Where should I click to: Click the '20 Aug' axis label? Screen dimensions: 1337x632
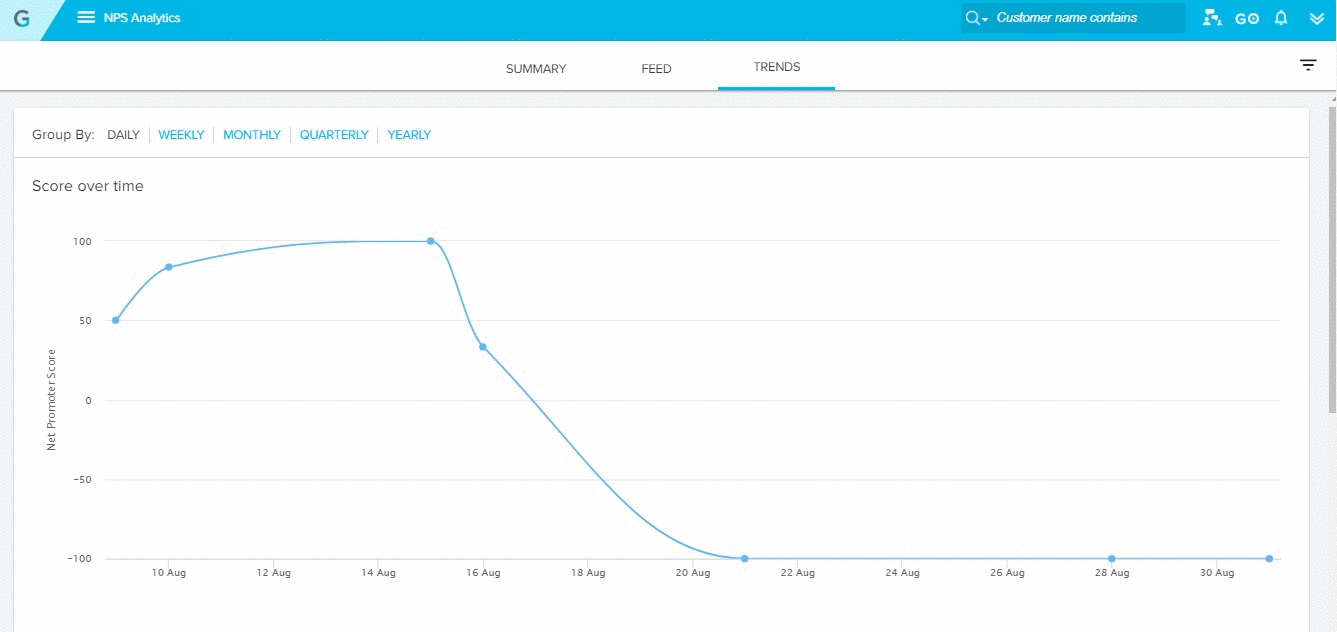point(693,573)
